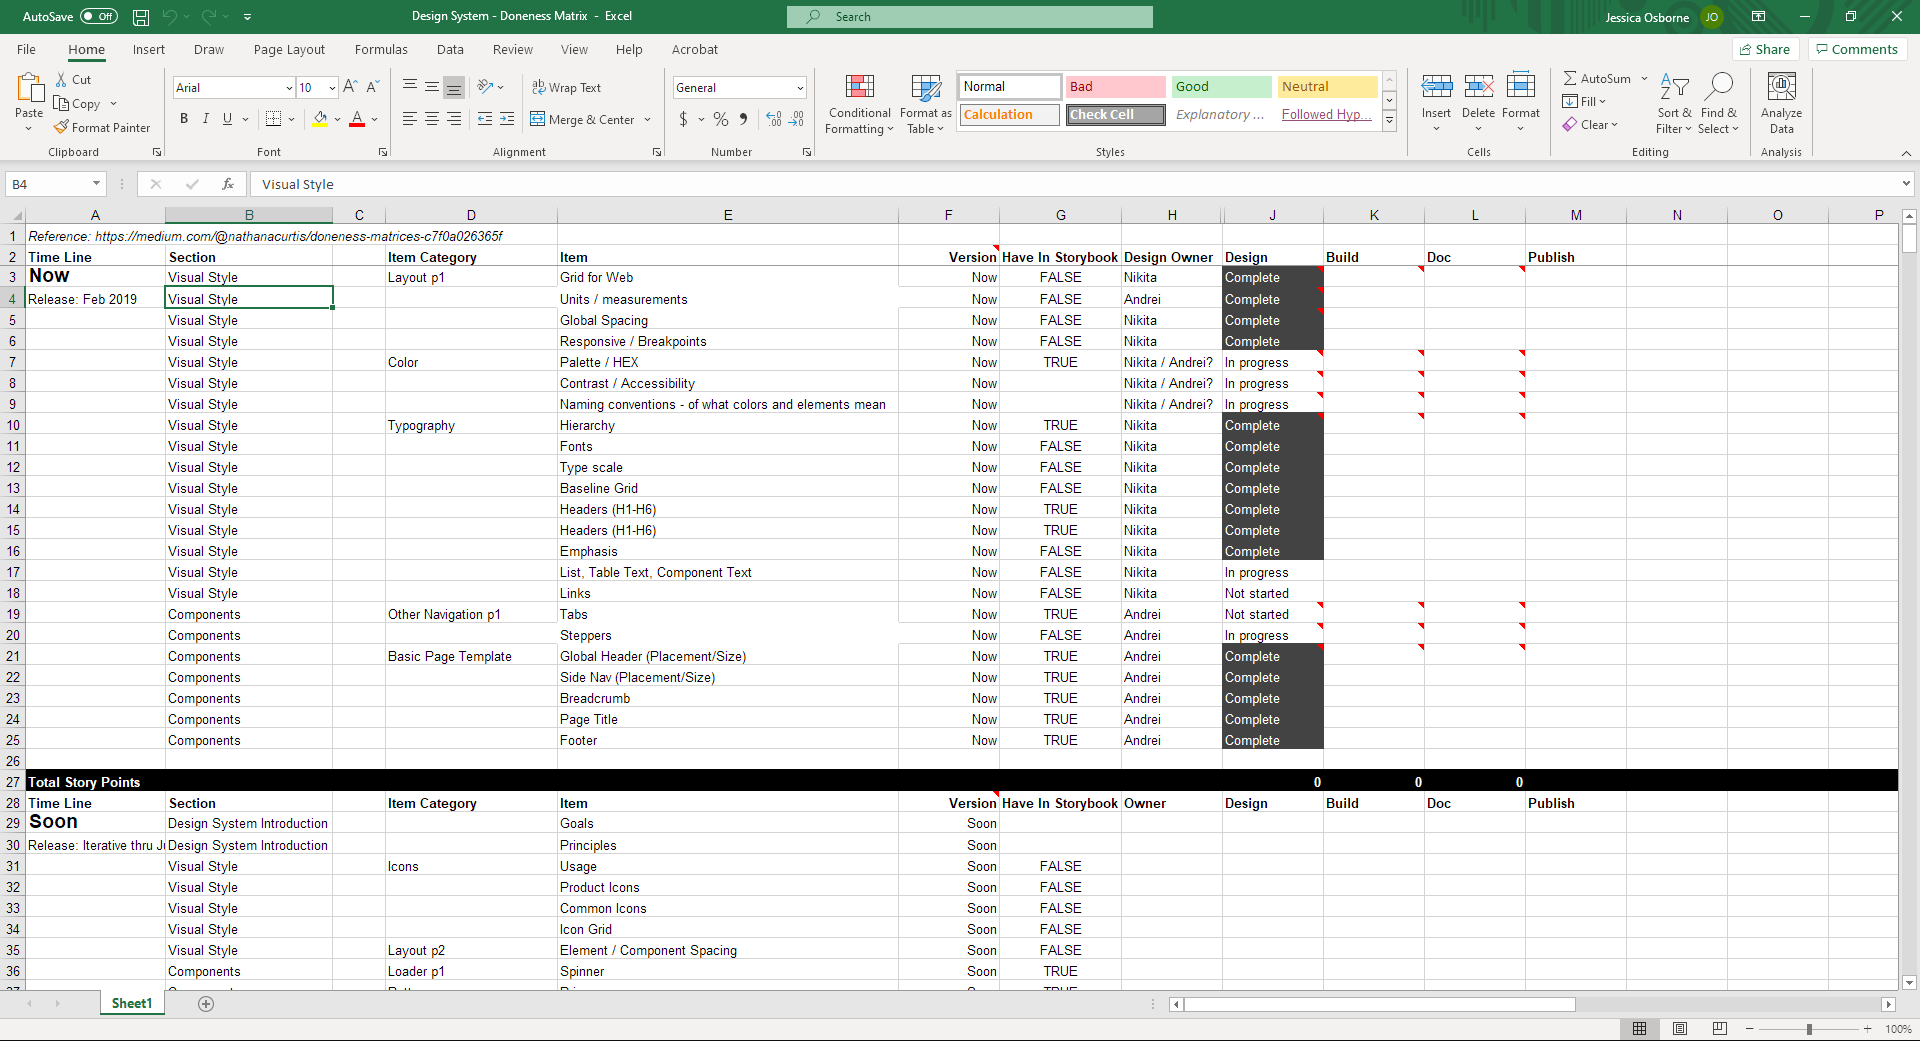Switch to Page Break Preview
Screen dimensions: 1920x1041
pos(1720,1029)
